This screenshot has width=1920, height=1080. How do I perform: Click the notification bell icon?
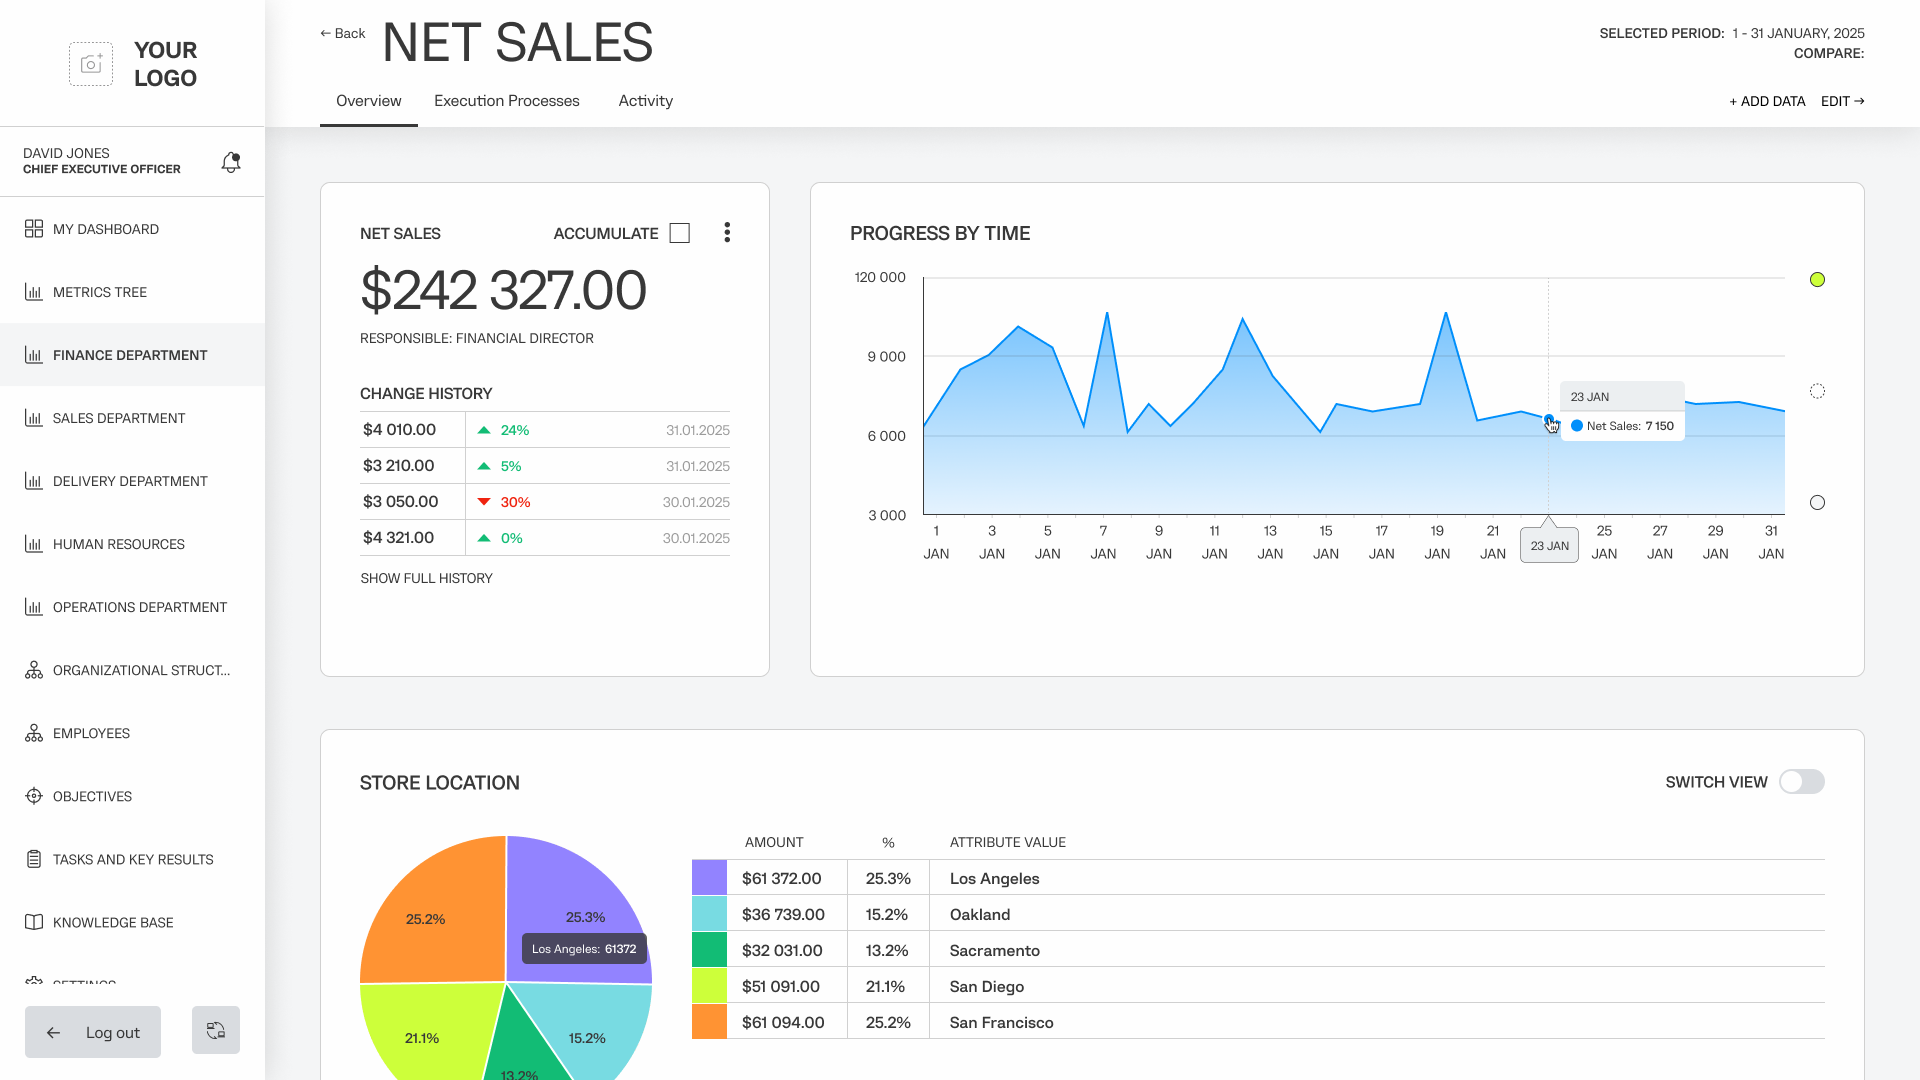(231, 162)
